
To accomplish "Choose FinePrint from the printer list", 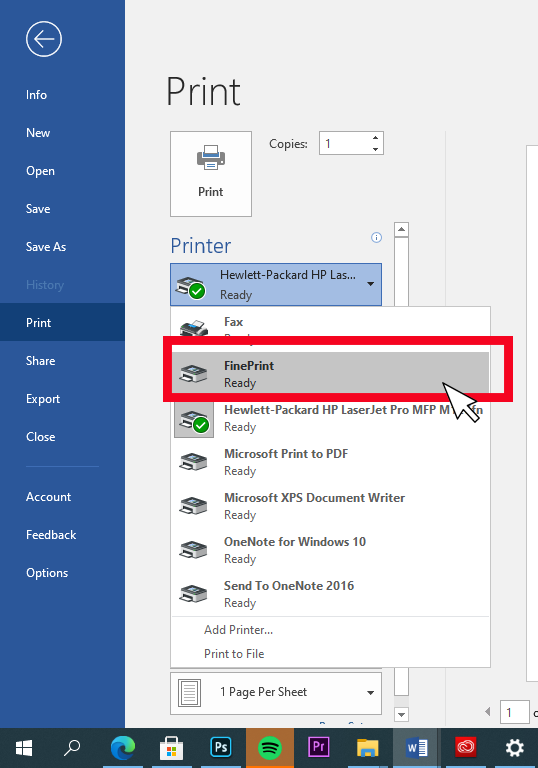I will [x=330, y=373].
